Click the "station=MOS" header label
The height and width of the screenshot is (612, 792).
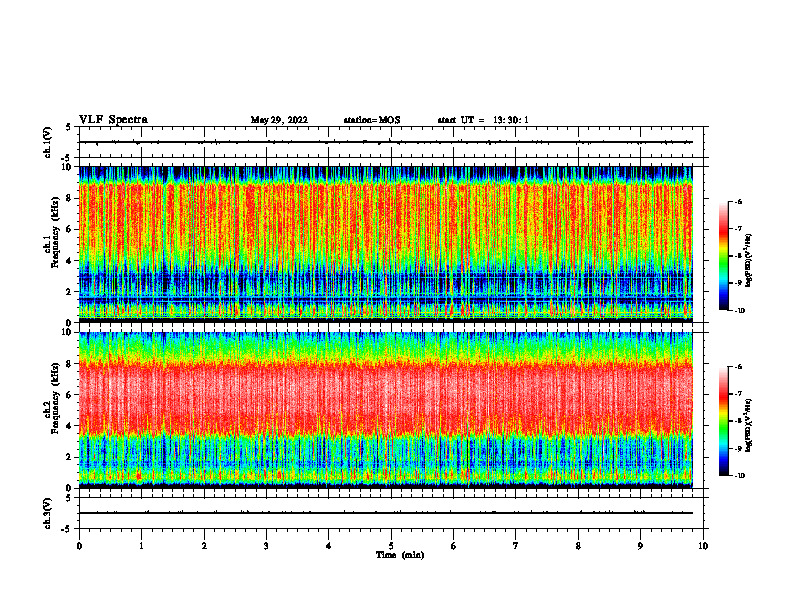372,120
